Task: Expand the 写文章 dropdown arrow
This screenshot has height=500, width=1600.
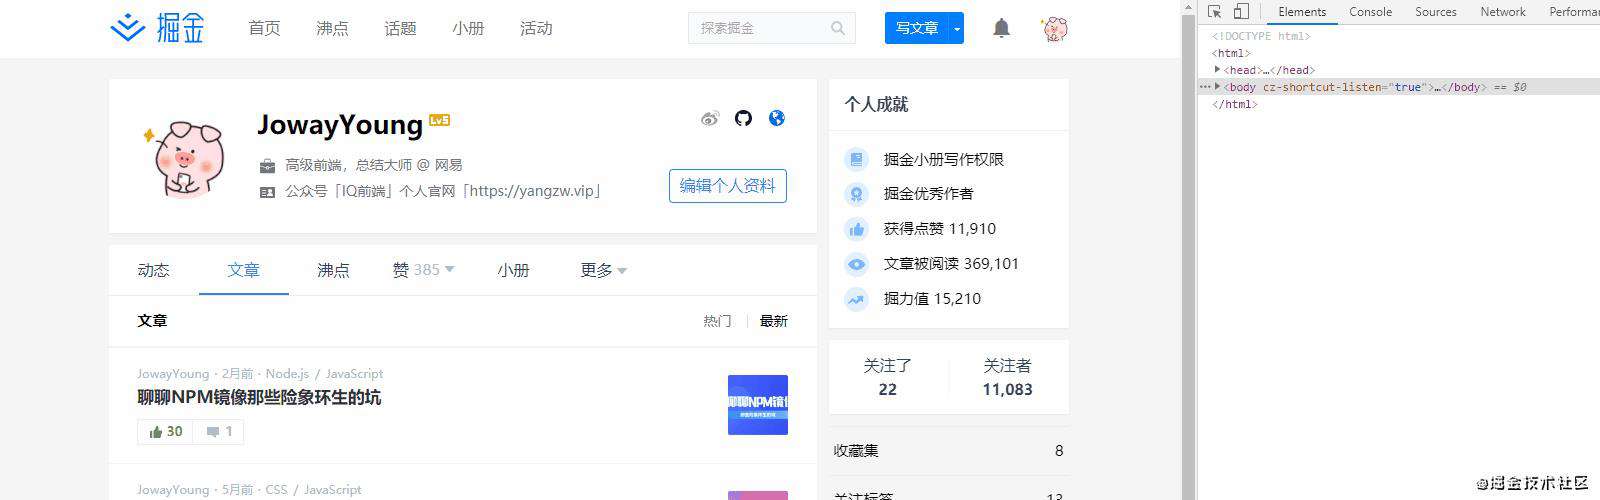Action: 957,28
